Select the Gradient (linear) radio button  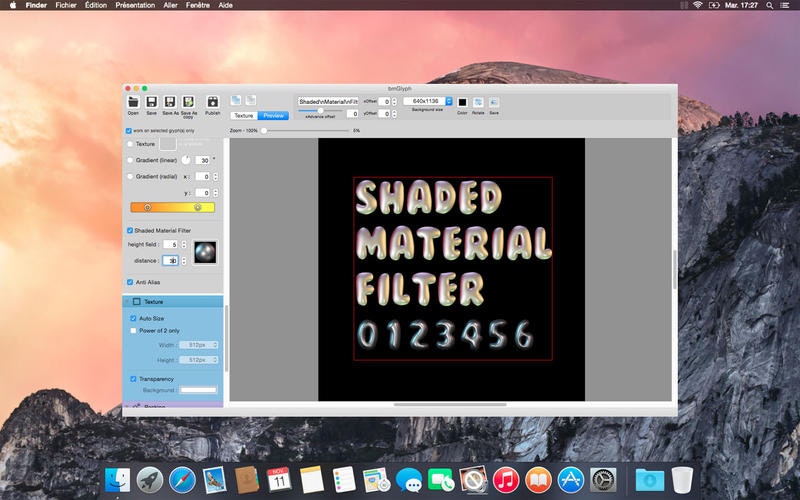coord(130,160)
